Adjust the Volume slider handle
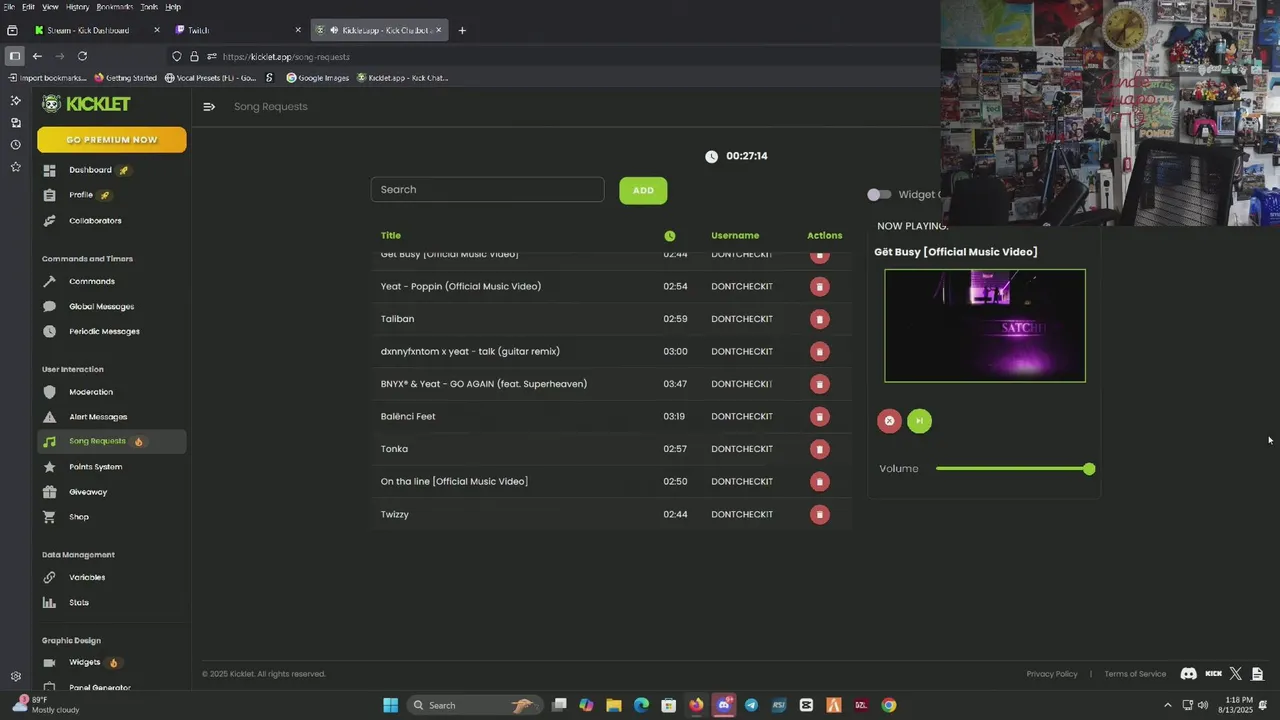 1089,469
